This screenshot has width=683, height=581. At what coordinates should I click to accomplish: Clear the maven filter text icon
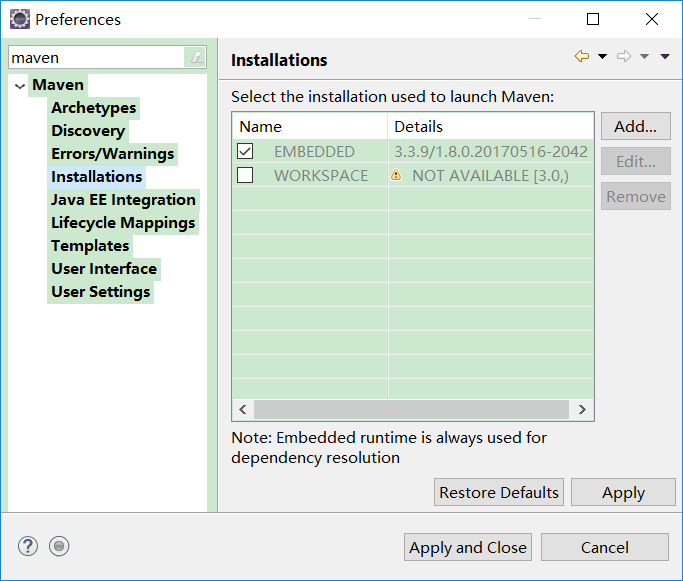(x=197, y=58)
